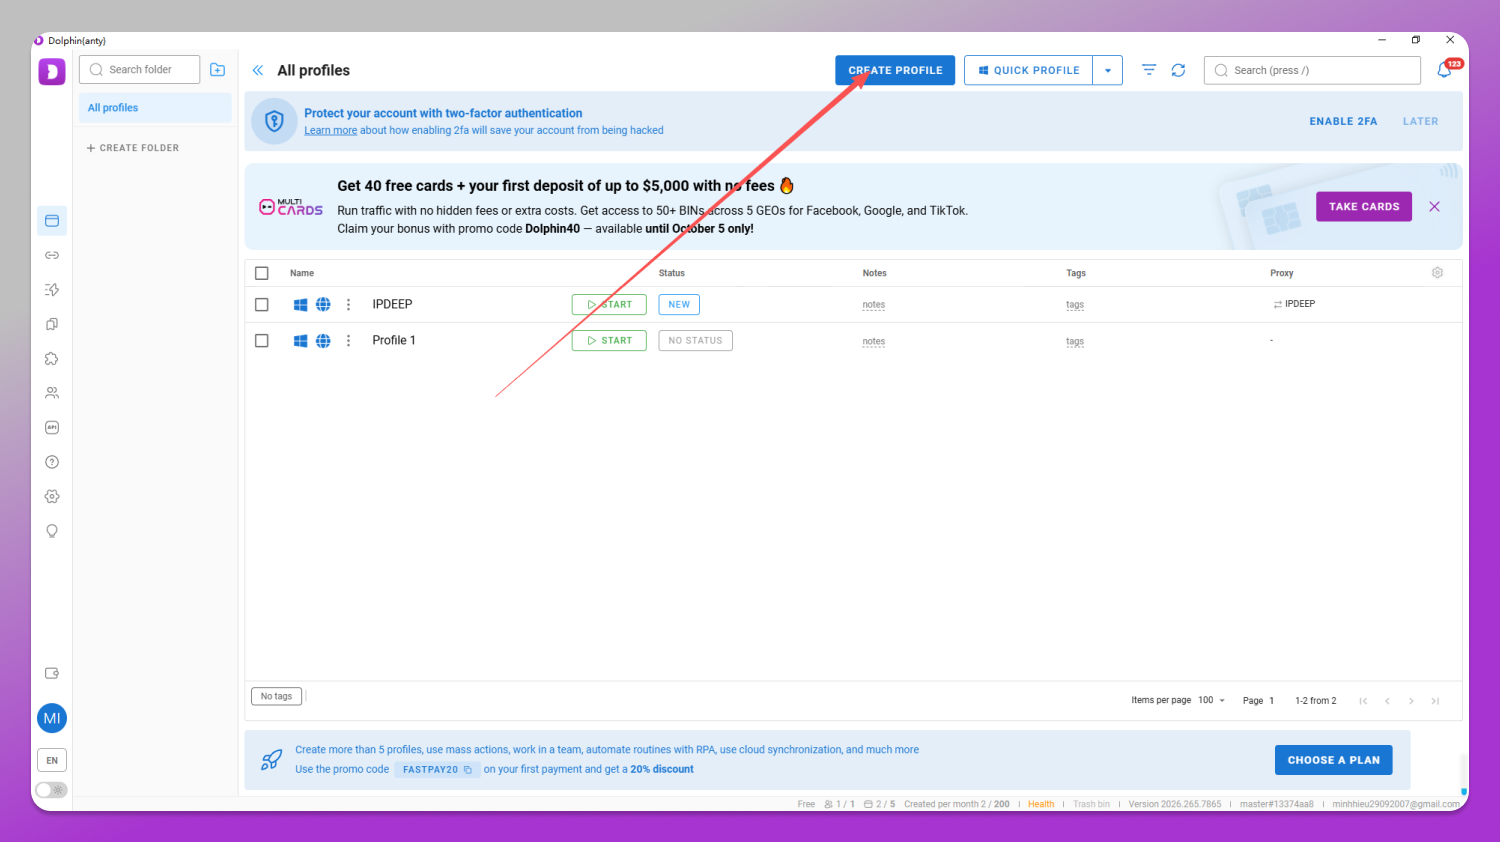Toggle the light/dark theme switch
Viewport: 1500px width, 842px height.
click(x=52, y=790)
